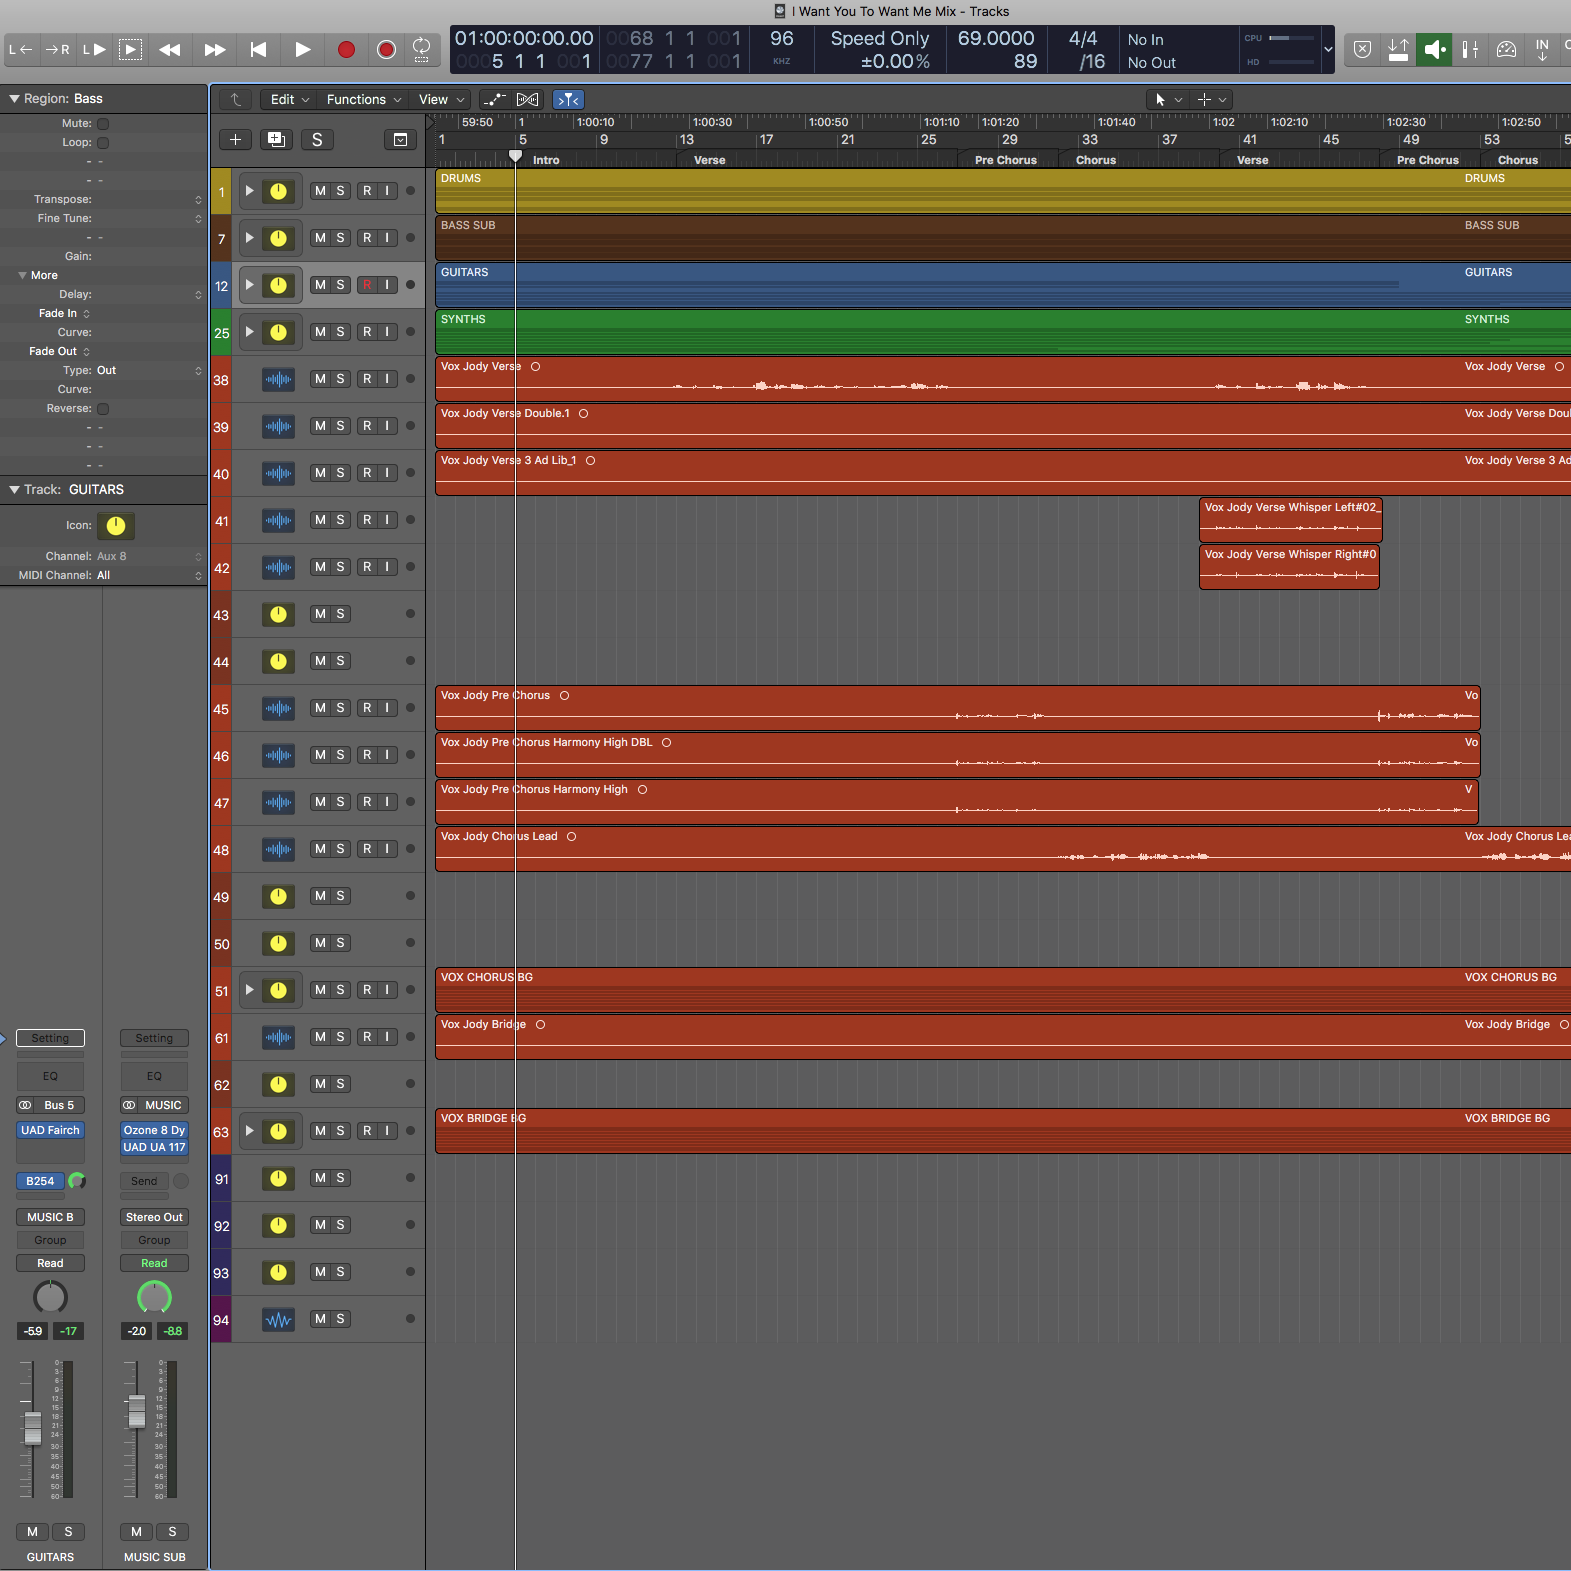
Task: Toggle Cycle mode in the transport
Action: [x=422, y=49]
